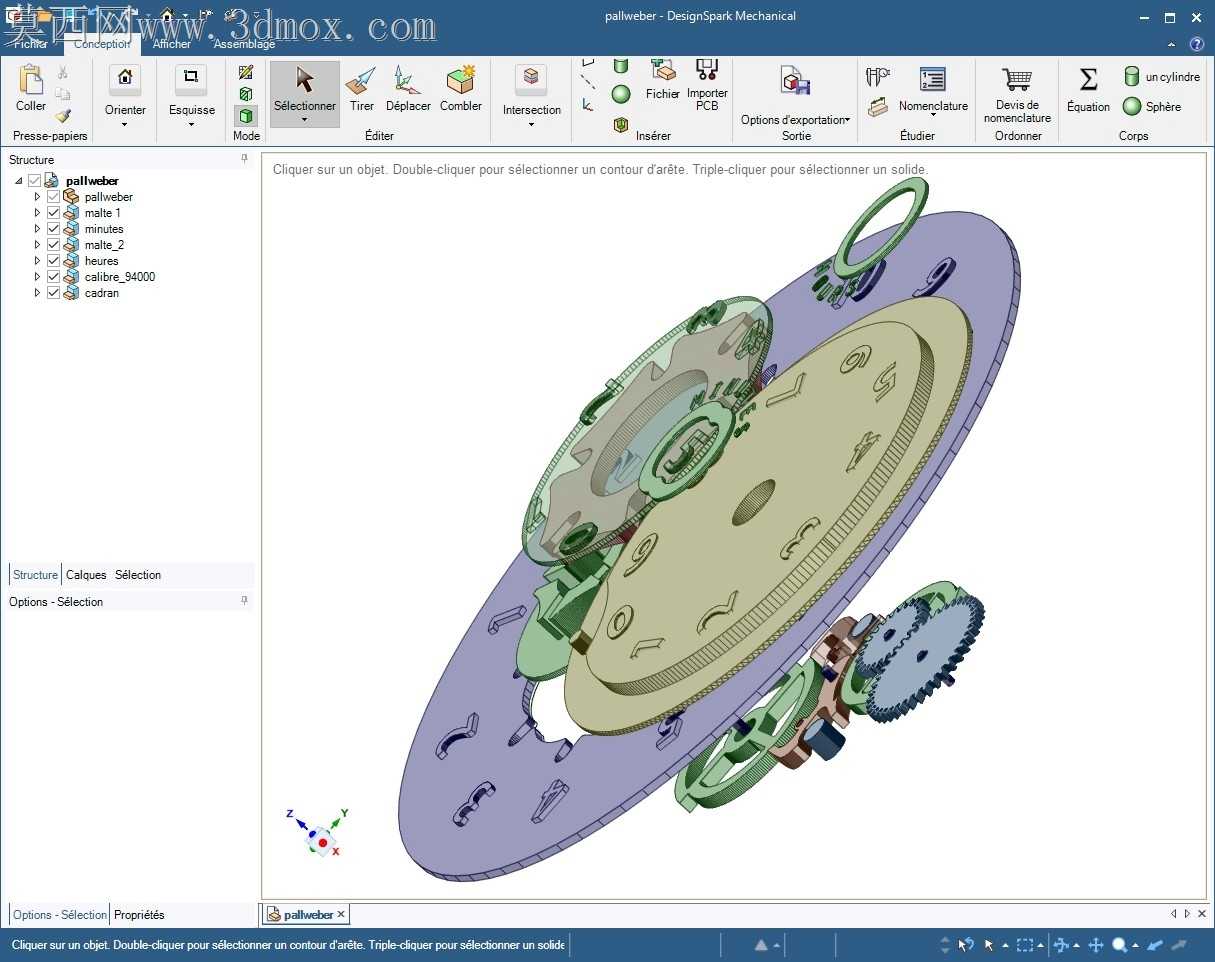Switch to the Calques panel tab
The width and height of the screenshot is (1215, 962).
pyautogui.click(x=86, y=575)
